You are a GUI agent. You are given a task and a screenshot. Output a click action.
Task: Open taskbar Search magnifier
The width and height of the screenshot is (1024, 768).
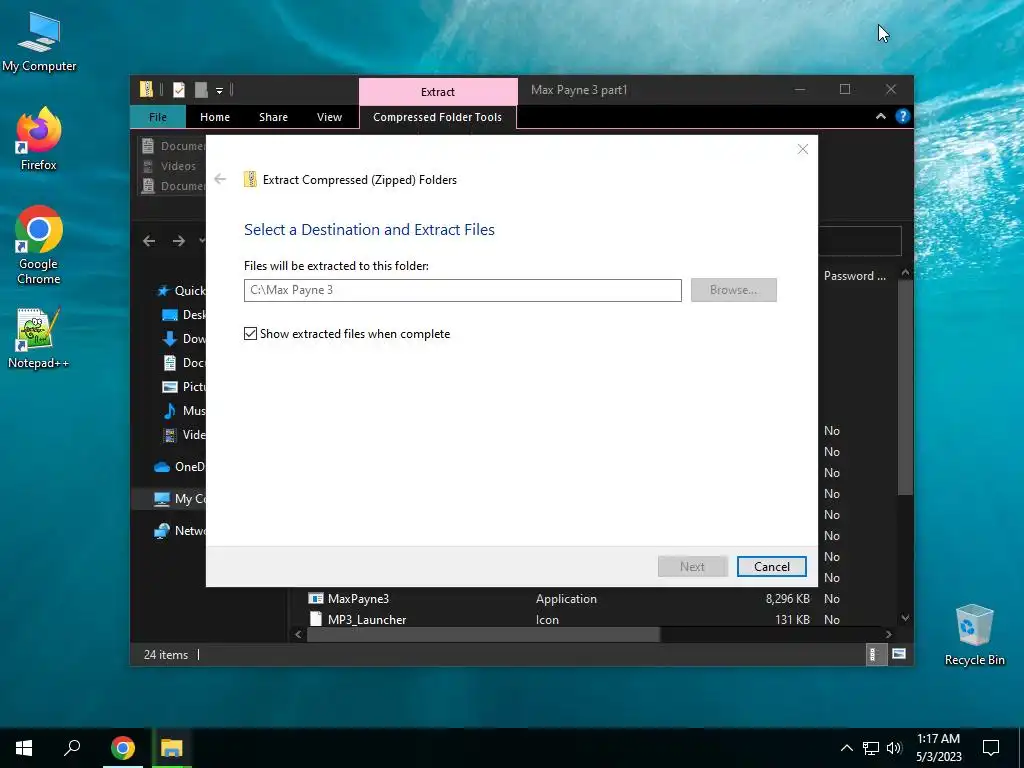(72, 748)
